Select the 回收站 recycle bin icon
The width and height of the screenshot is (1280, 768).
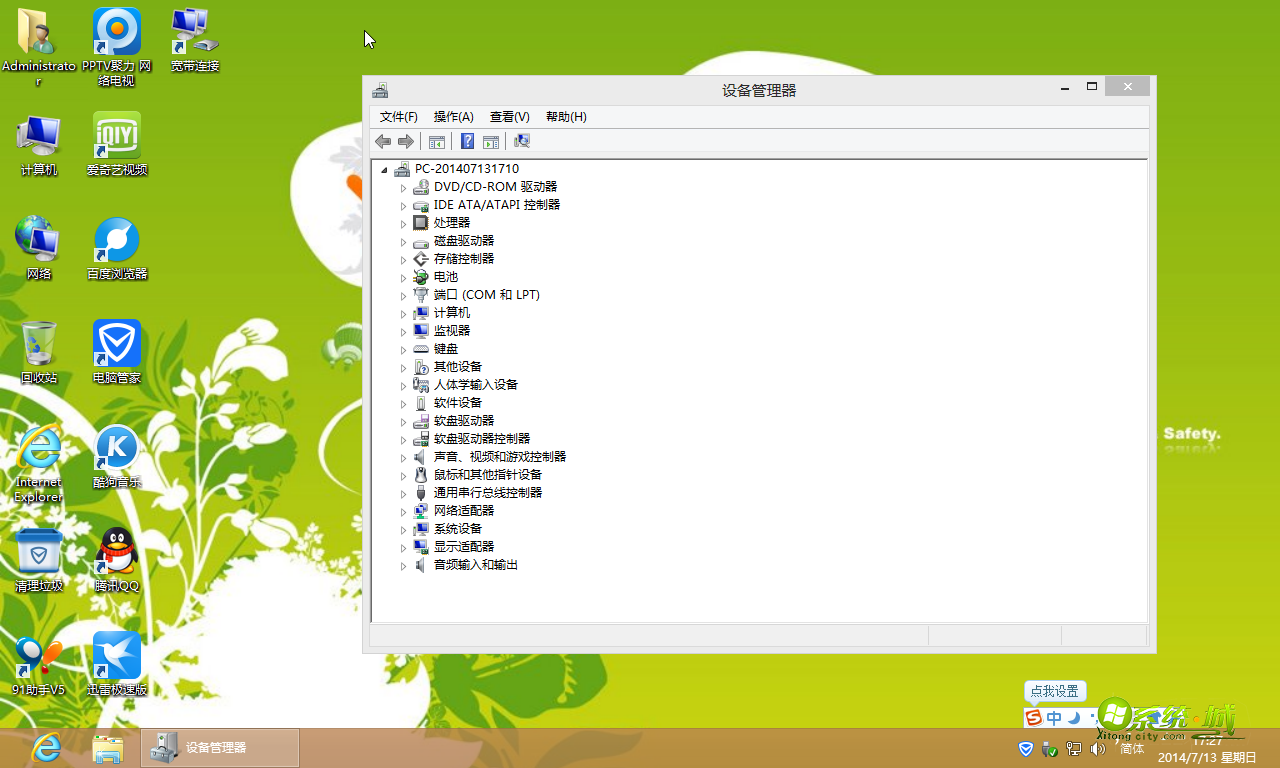point(39,344)
